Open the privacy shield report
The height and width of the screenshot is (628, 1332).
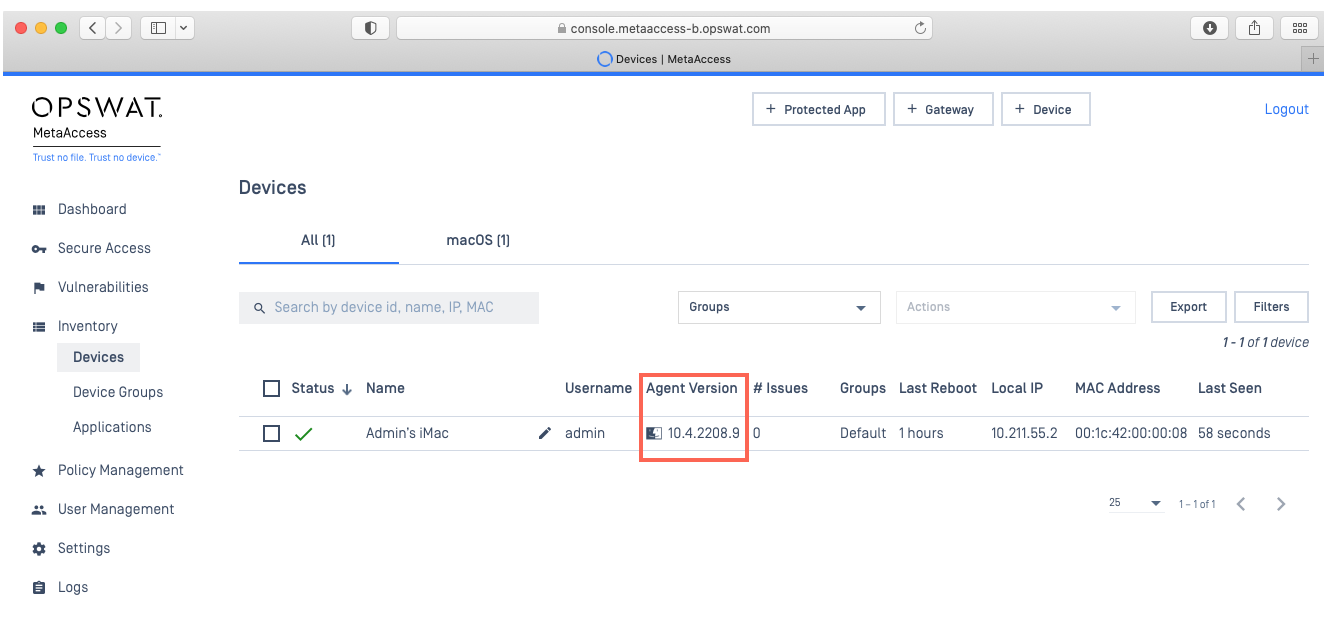370,28
